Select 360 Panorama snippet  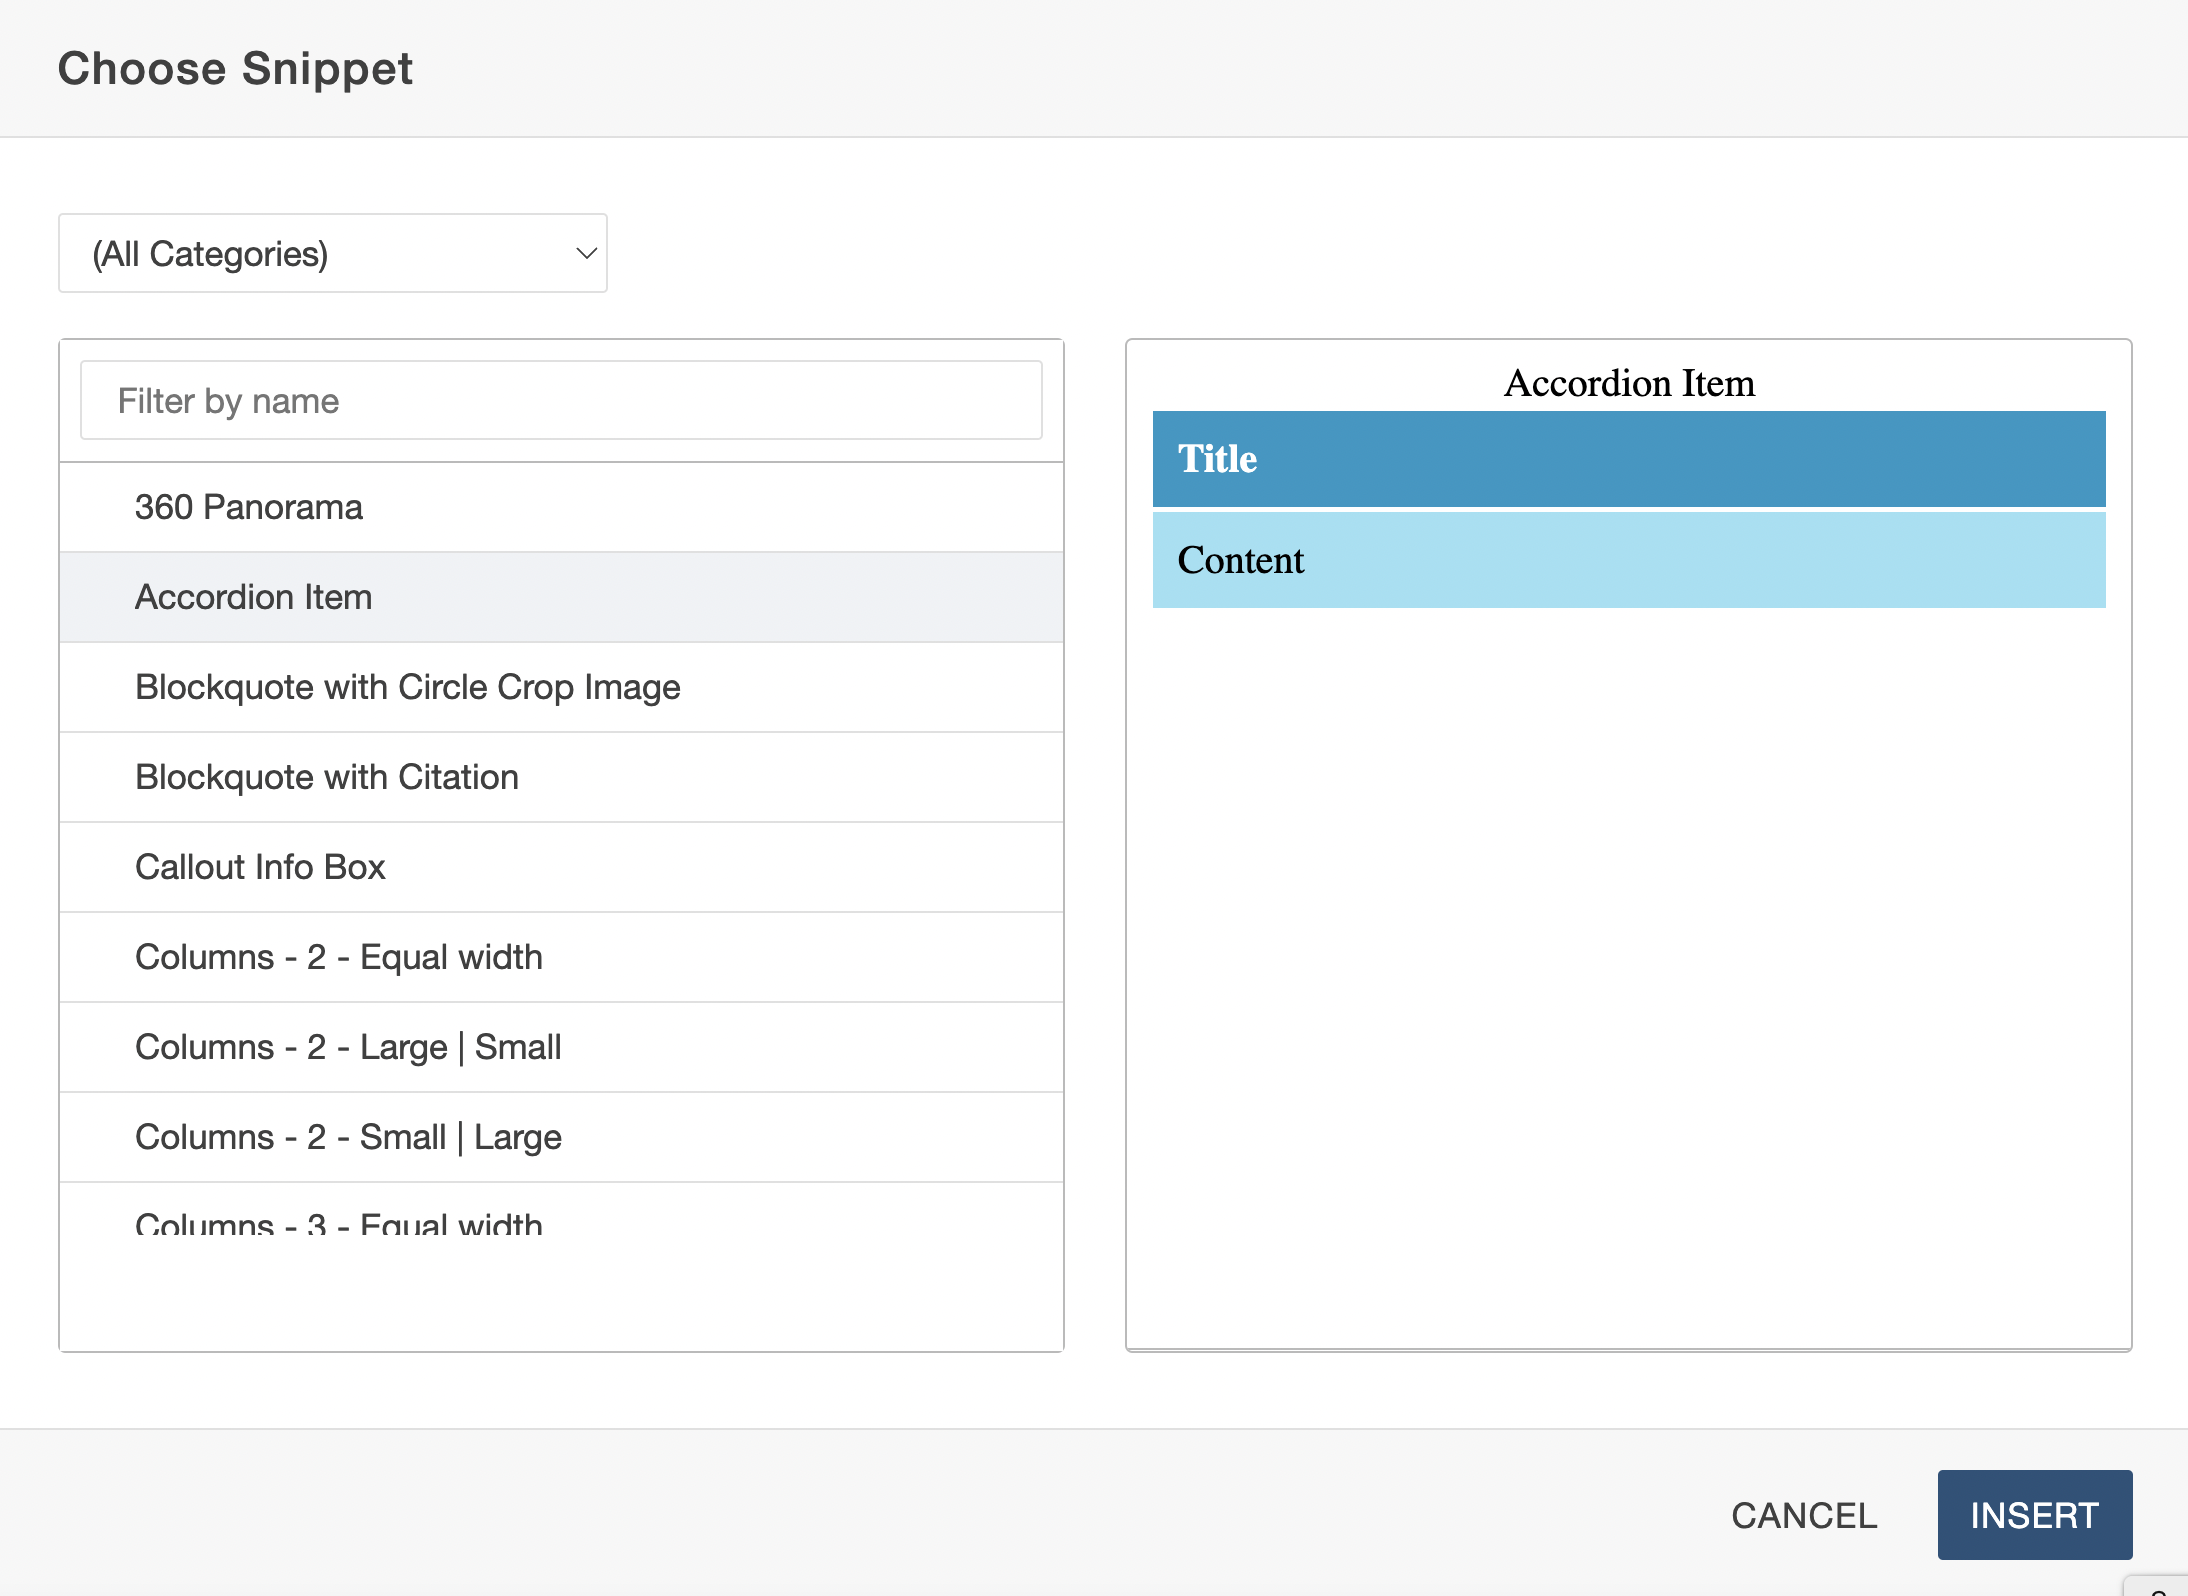point(249,507)
